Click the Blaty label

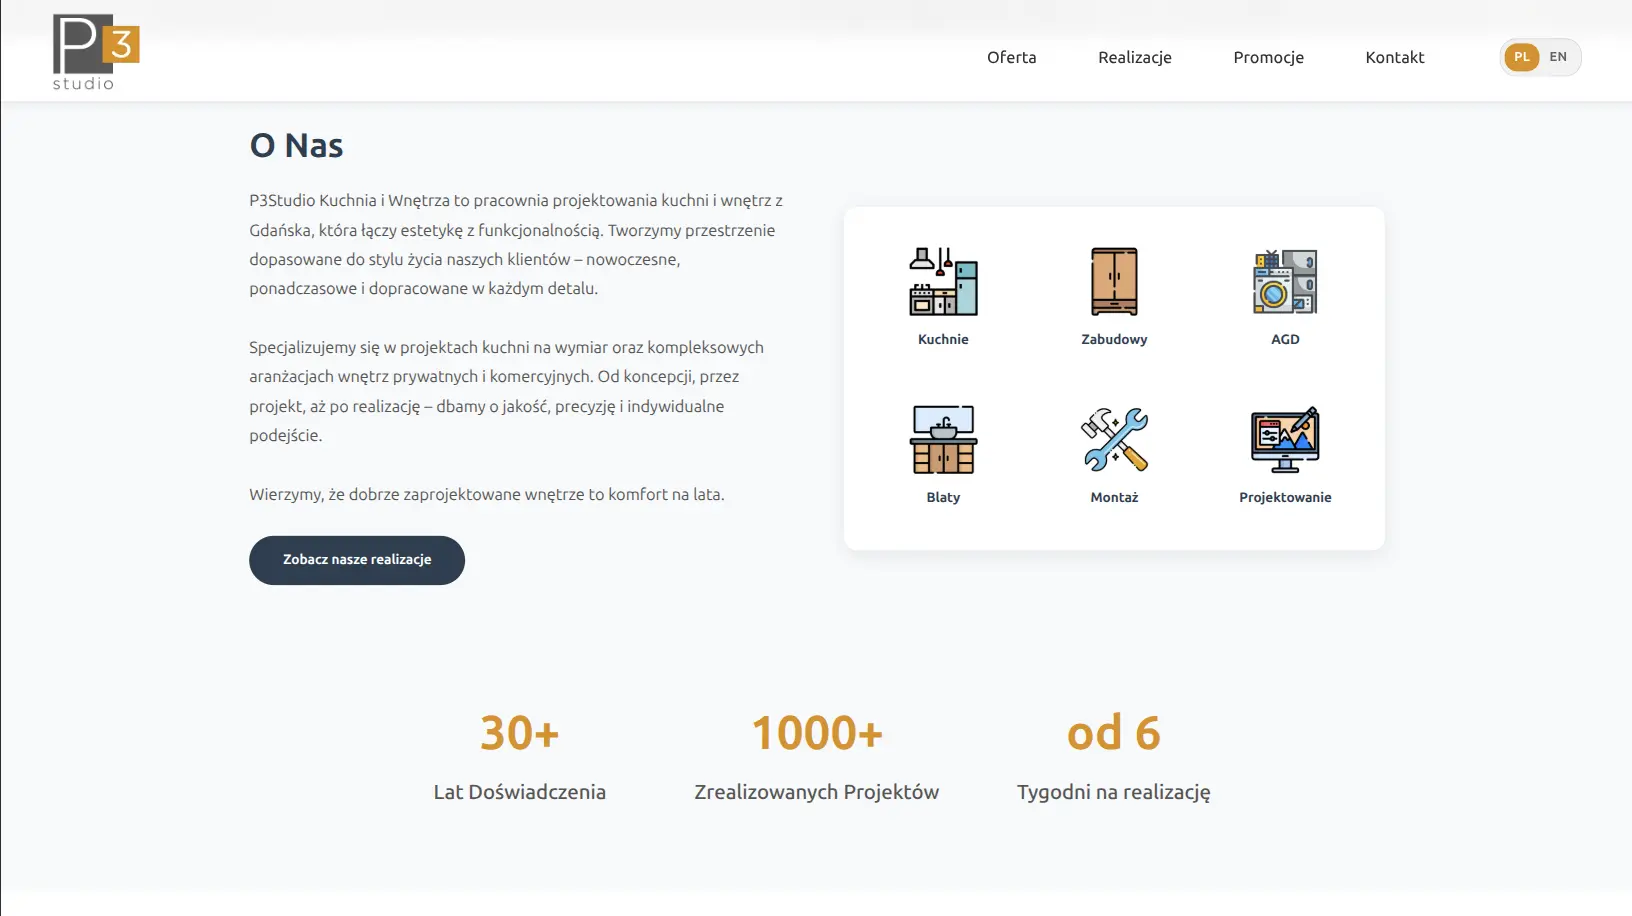943,497
